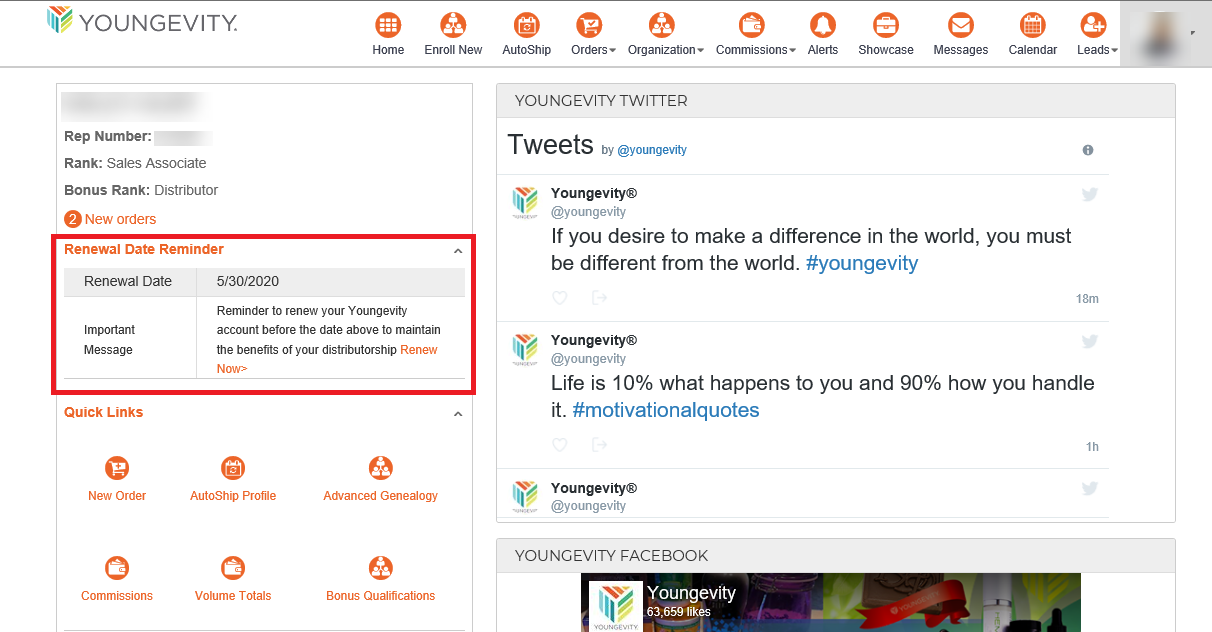This screenshot has height=632, width=1212.
Task: Like the motivational quotes tweet
Action: point(560,445)
